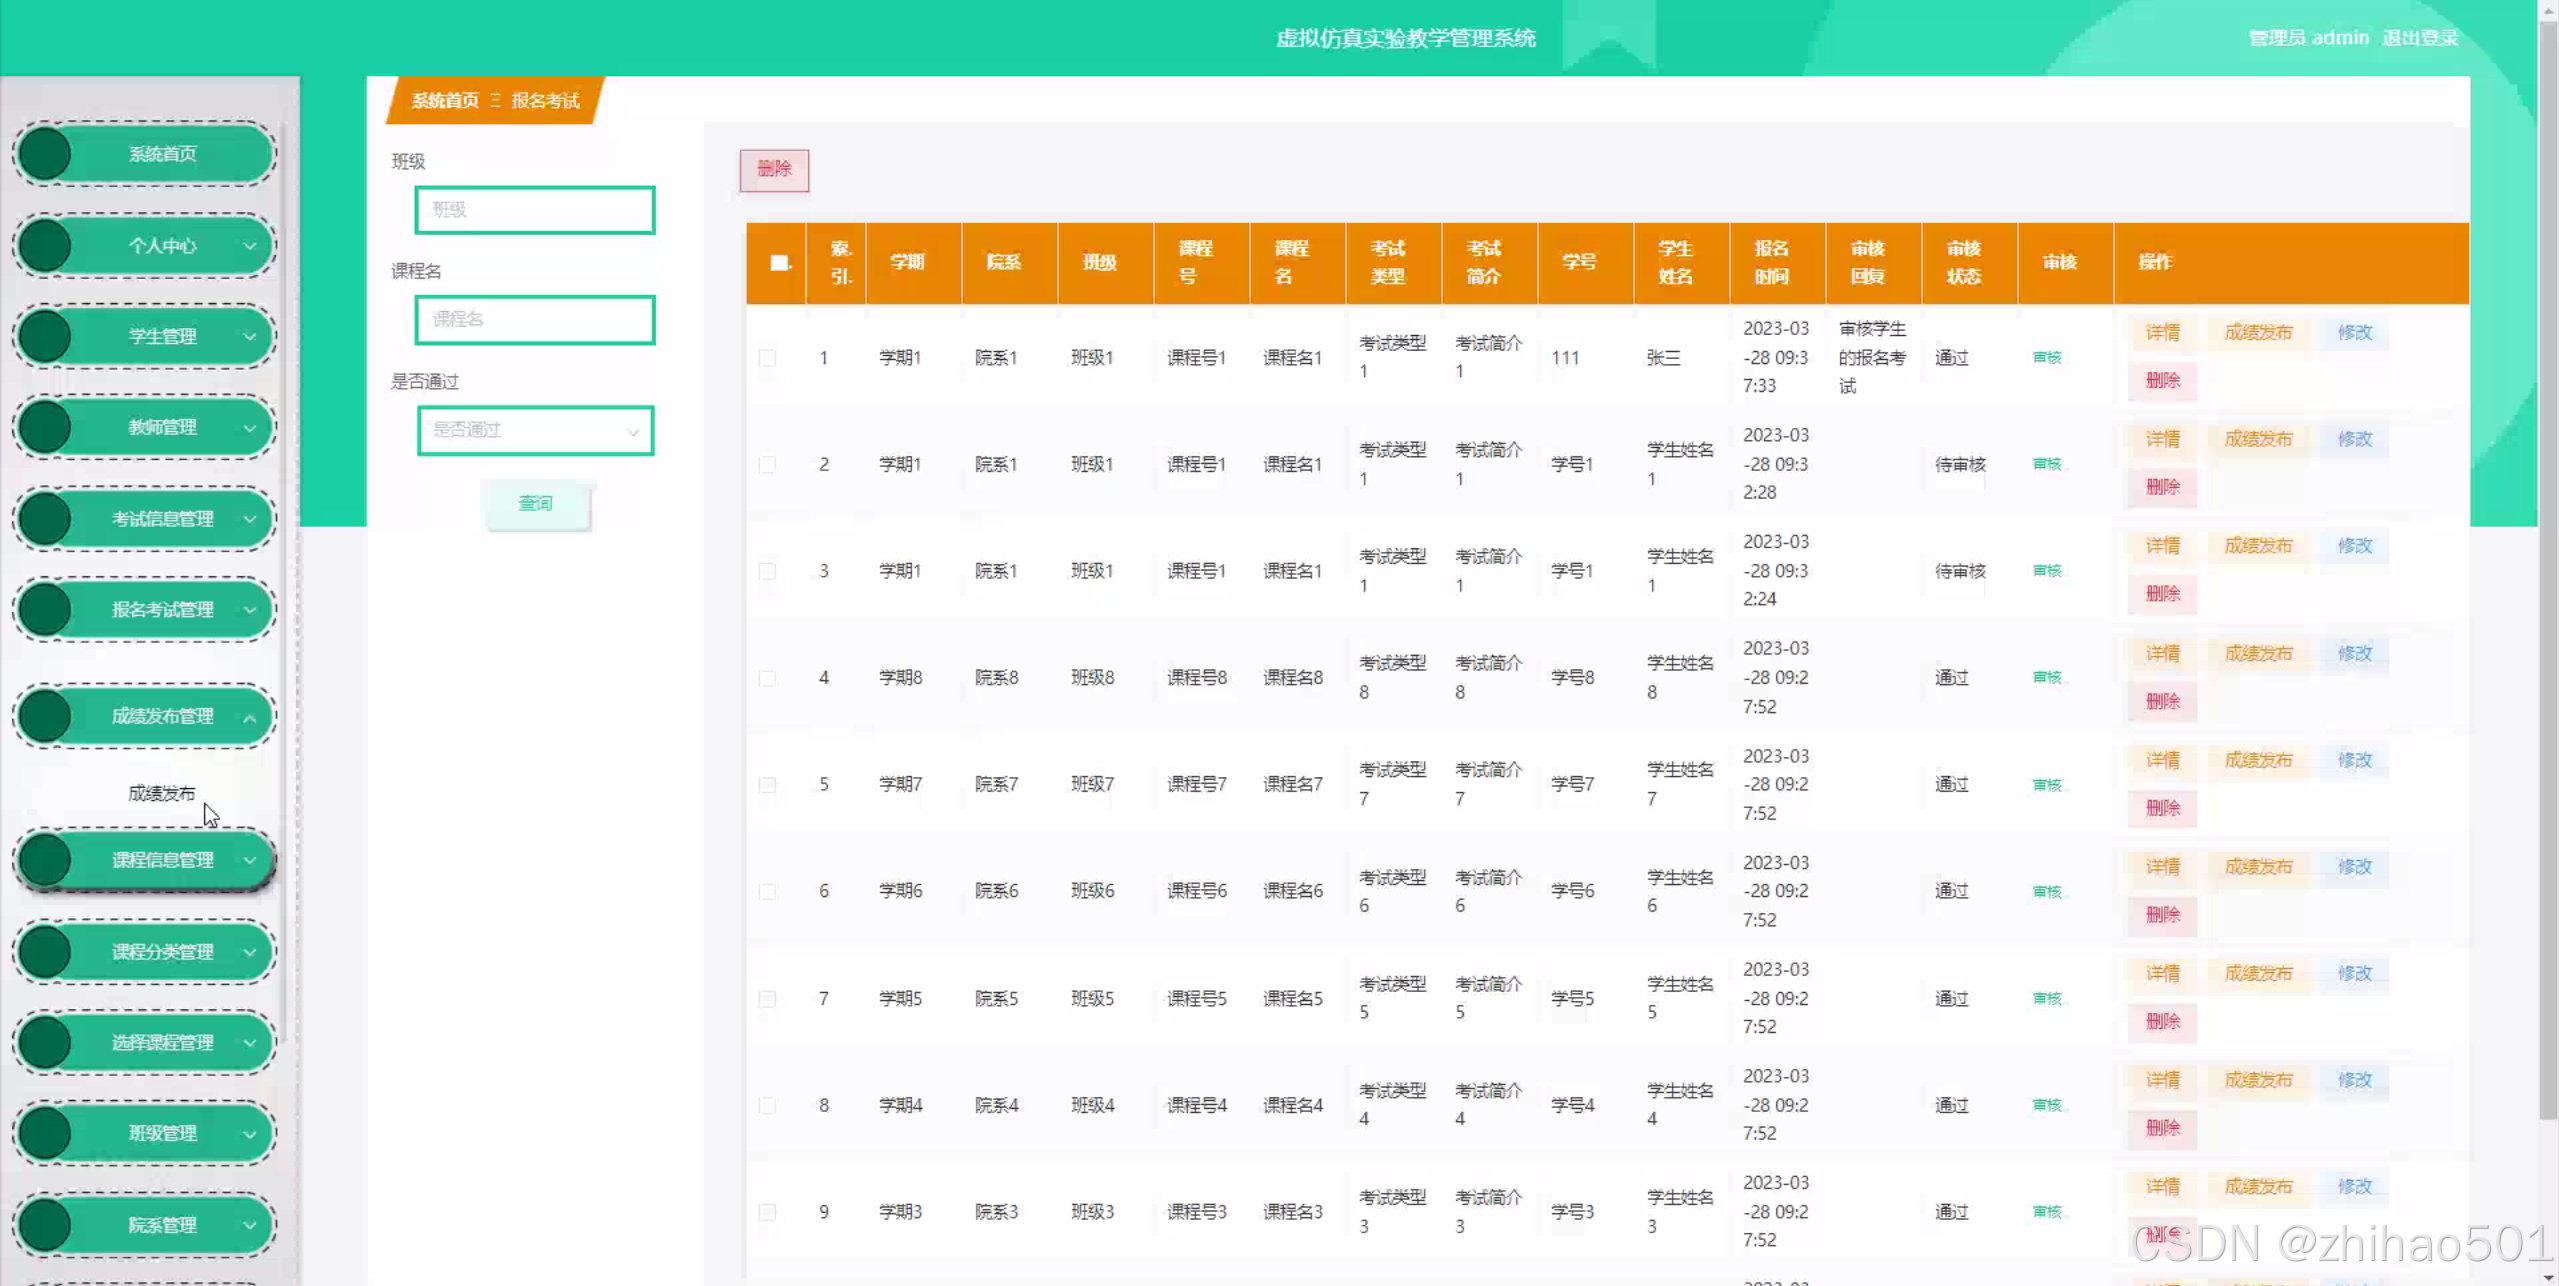
Task: Focus the 课程名 input field
Action: [x=535, y=320]
